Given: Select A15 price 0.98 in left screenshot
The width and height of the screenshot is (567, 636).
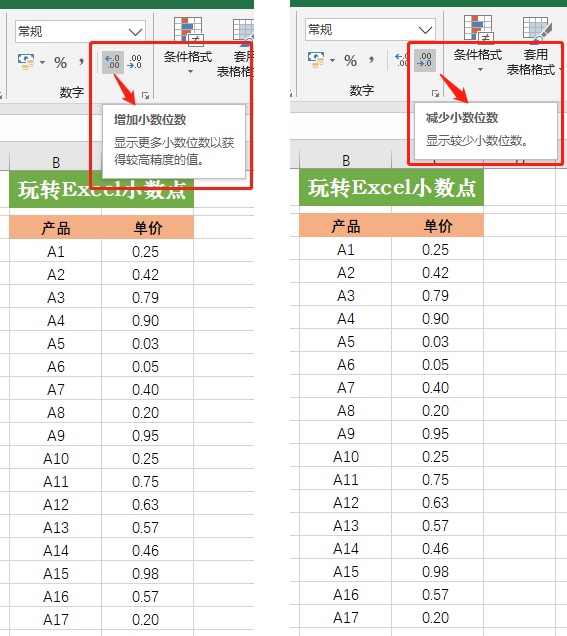Looking at the screenshot, I should pos(146,574).
